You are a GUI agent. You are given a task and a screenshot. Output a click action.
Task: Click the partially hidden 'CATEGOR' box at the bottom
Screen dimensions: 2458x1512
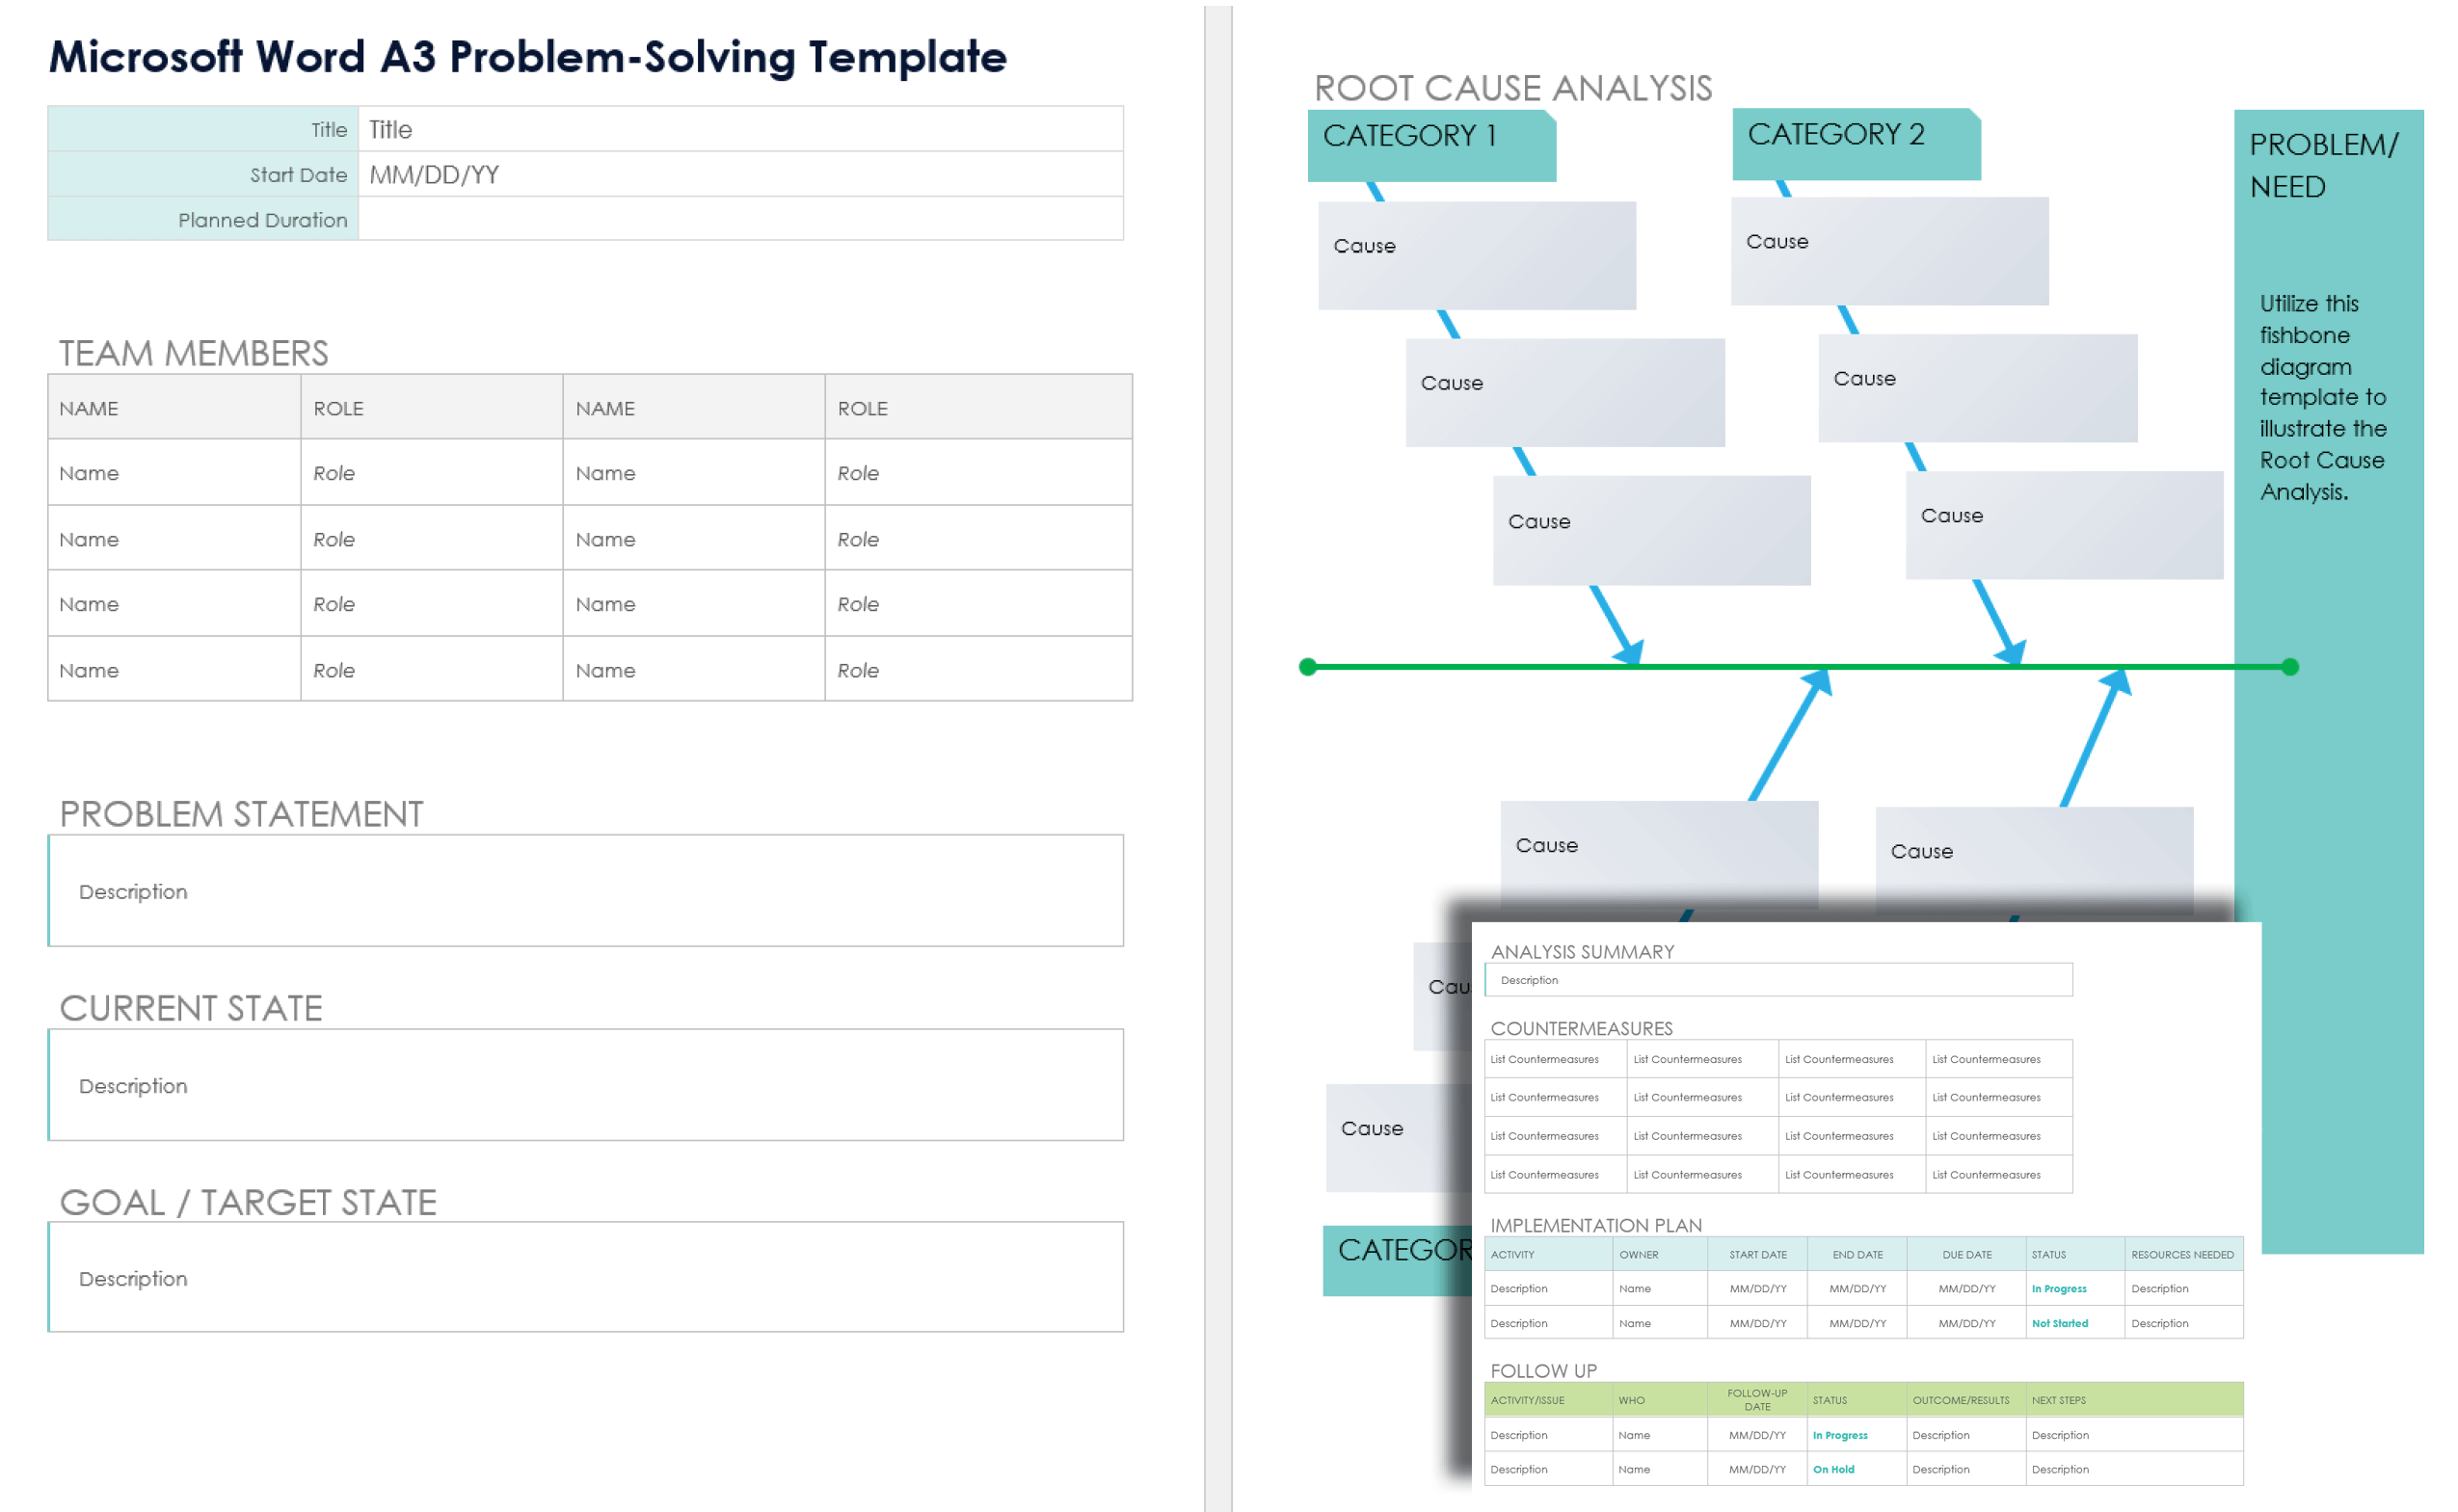coord(1397,1260)
